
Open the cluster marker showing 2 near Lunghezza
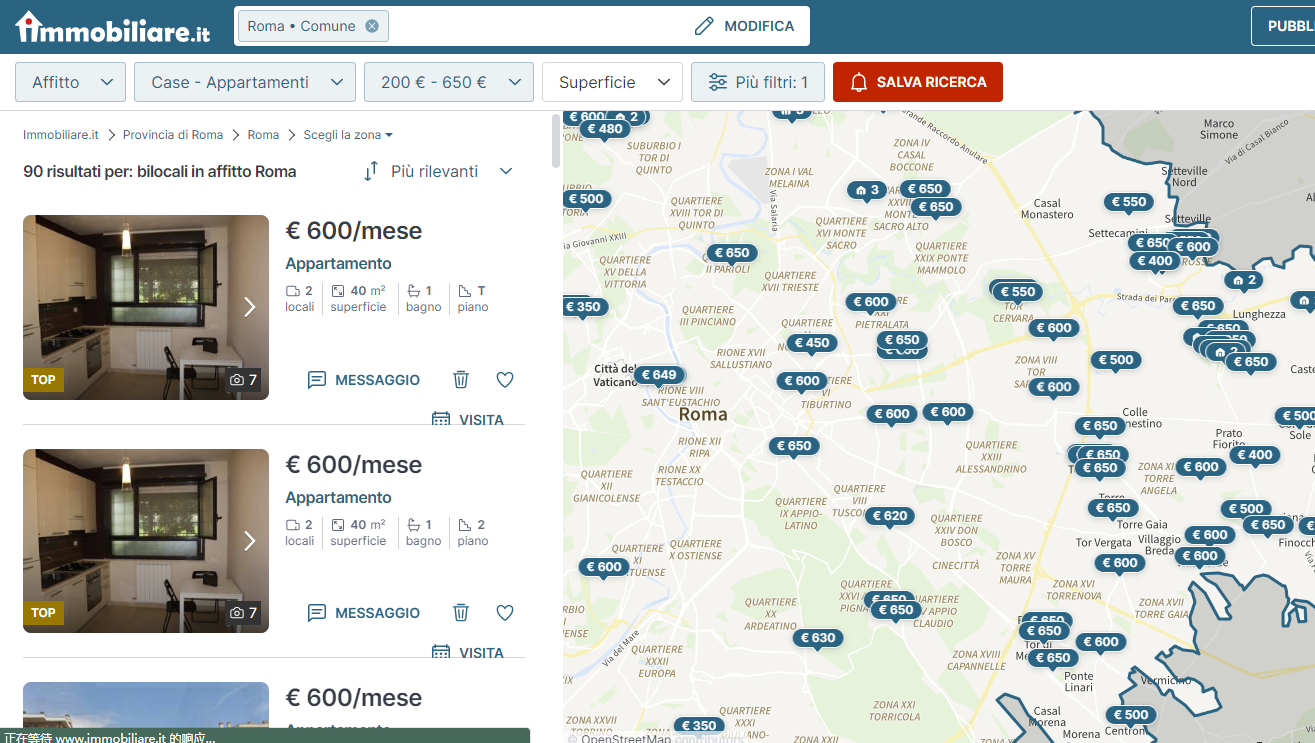point(1243,280)
